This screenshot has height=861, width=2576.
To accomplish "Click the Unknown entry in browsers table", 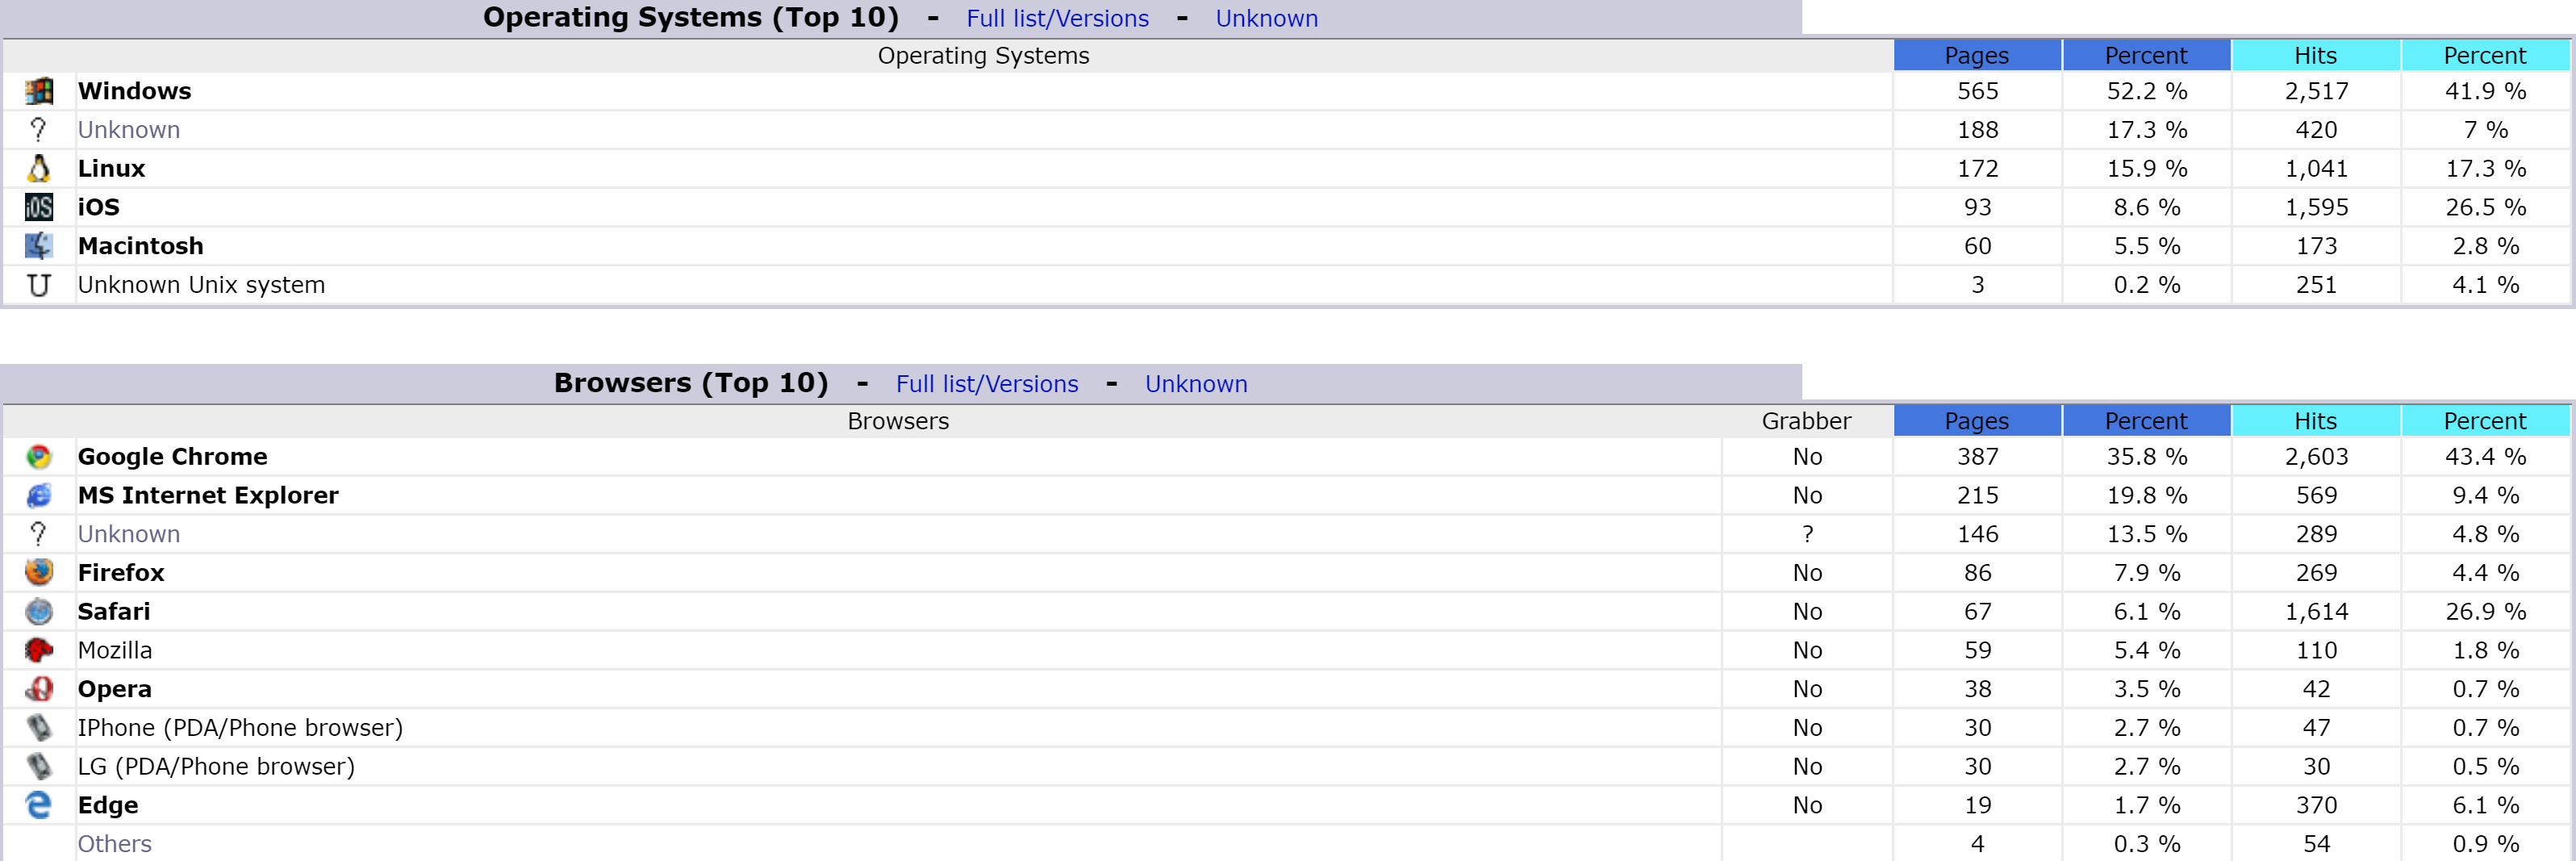I will pyautogui.click(x=129, y=534).
